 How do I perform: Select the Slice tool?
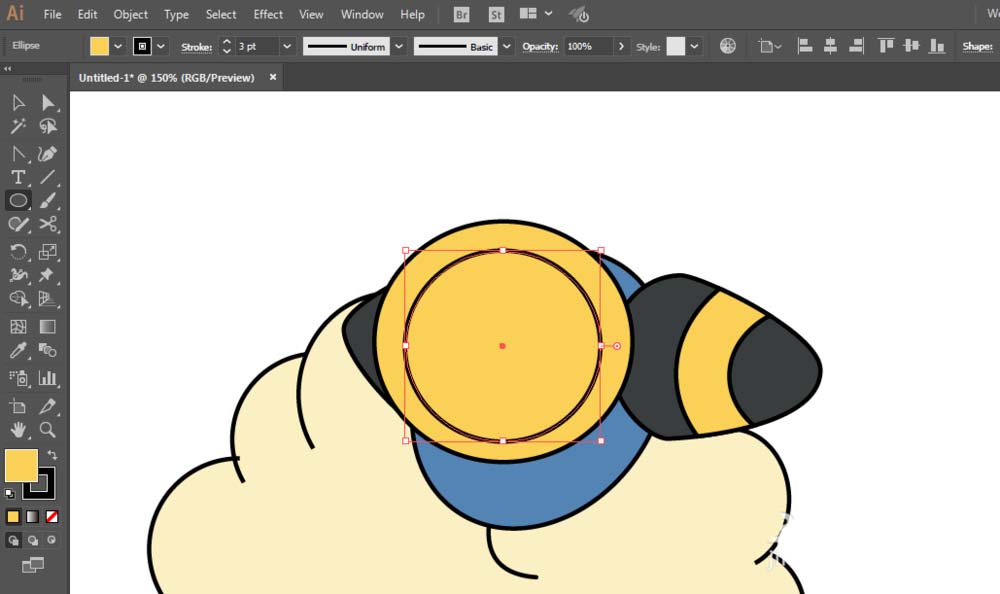tap(48, 406)
